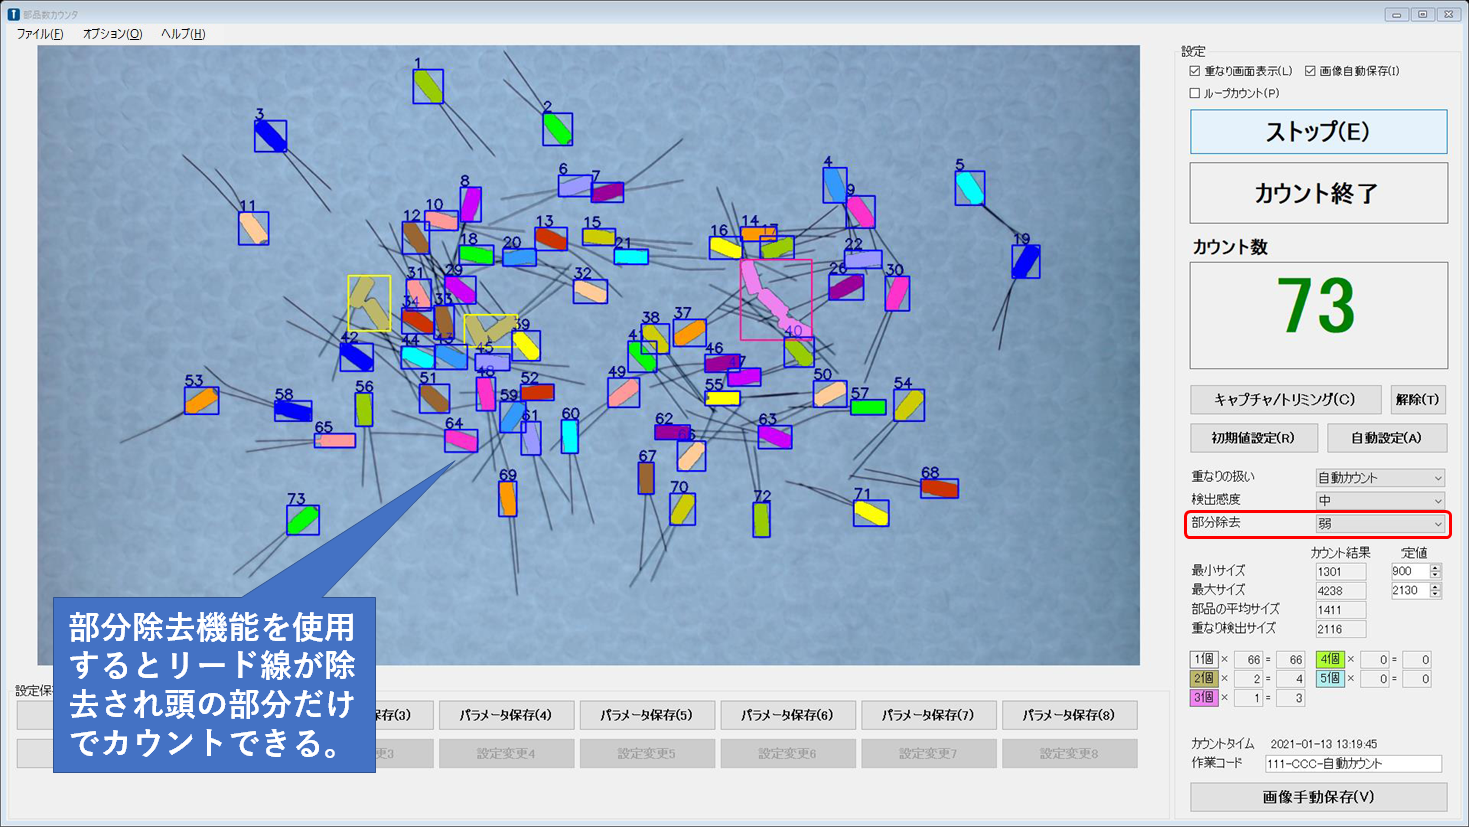Open the ヘルプ(H) menu
The image size is (1469, 827).
(183, 34)
